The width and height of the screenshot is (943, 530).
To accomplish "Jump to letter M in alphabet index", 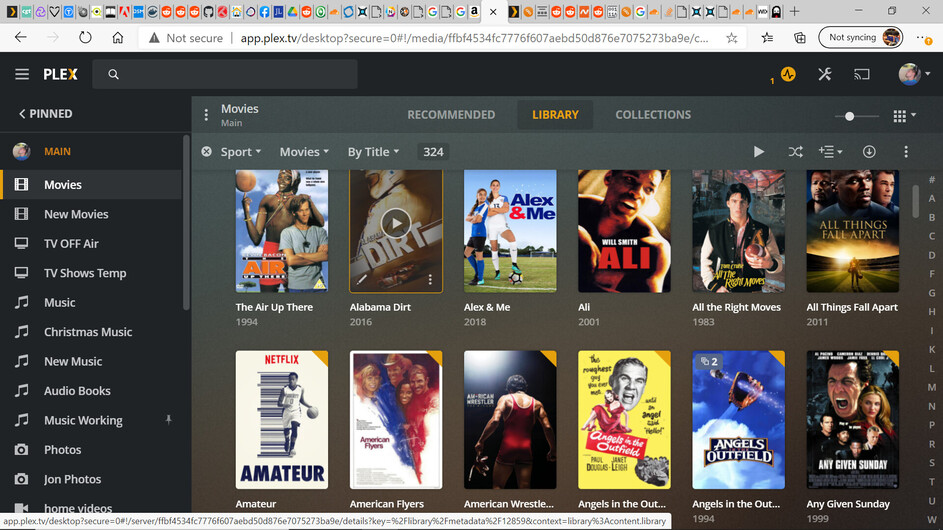I will pos(932,387).
